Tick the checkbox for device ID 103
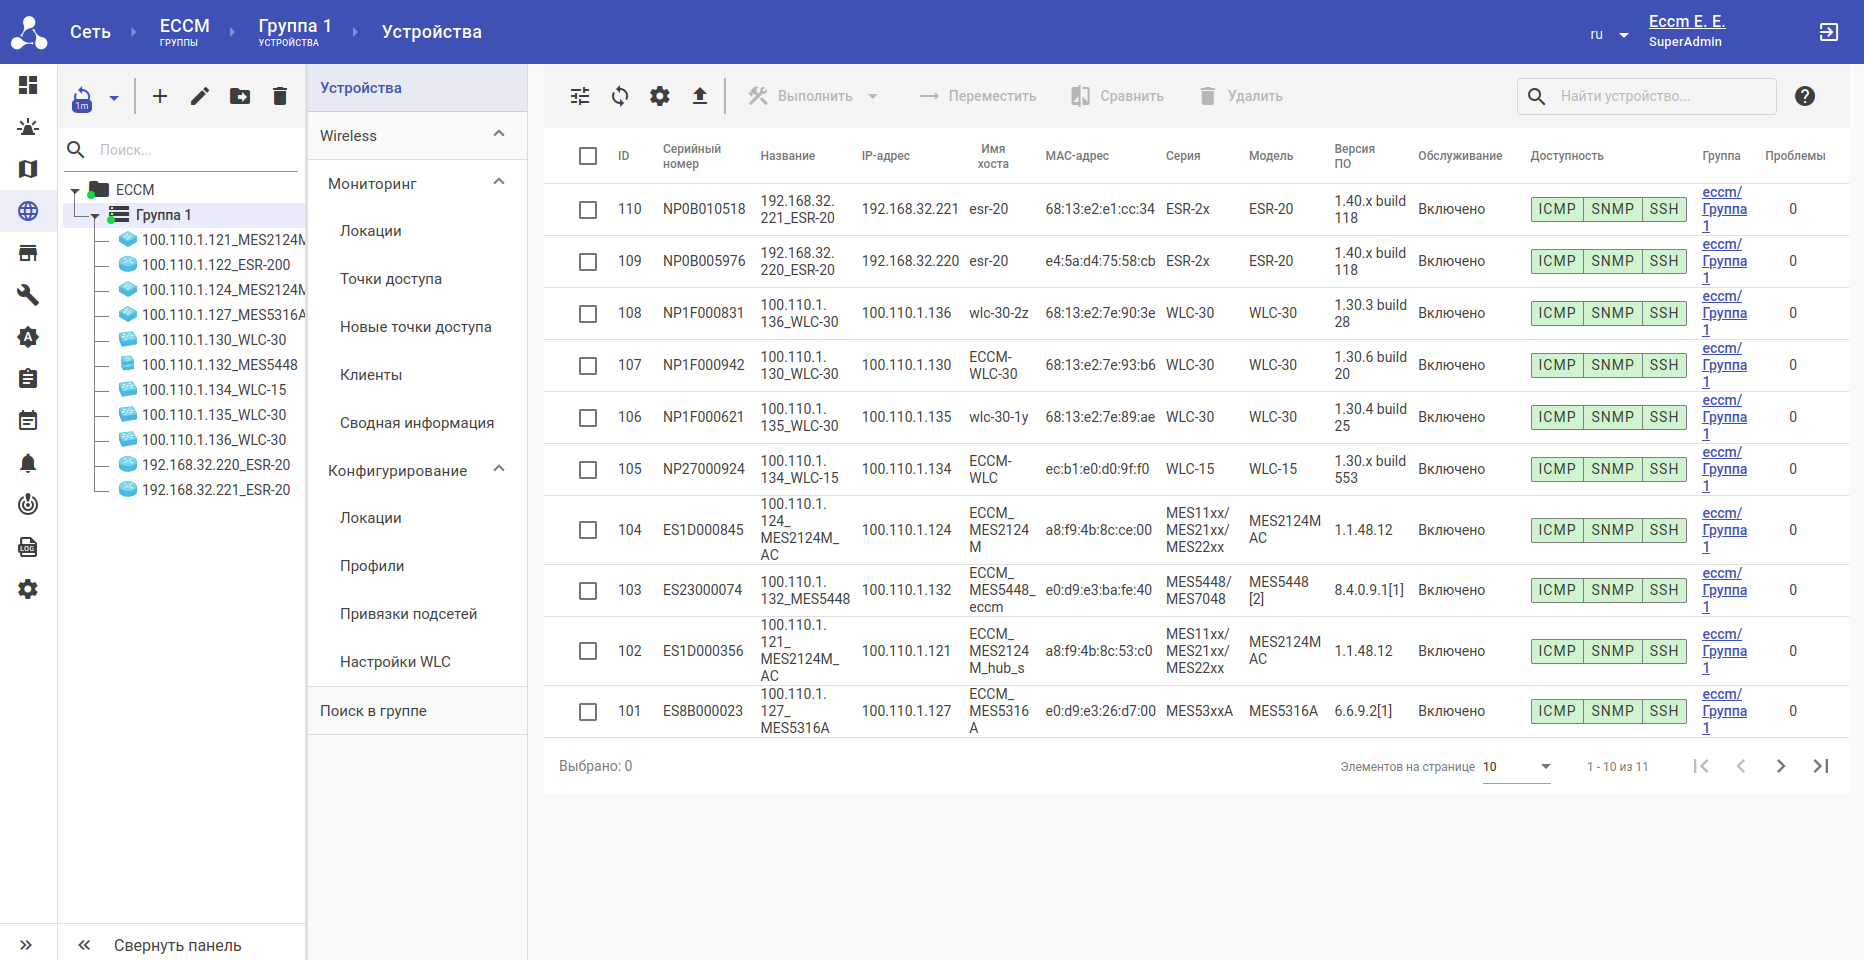Viewport: 1864px width, 960px height. tap(588, 591)
